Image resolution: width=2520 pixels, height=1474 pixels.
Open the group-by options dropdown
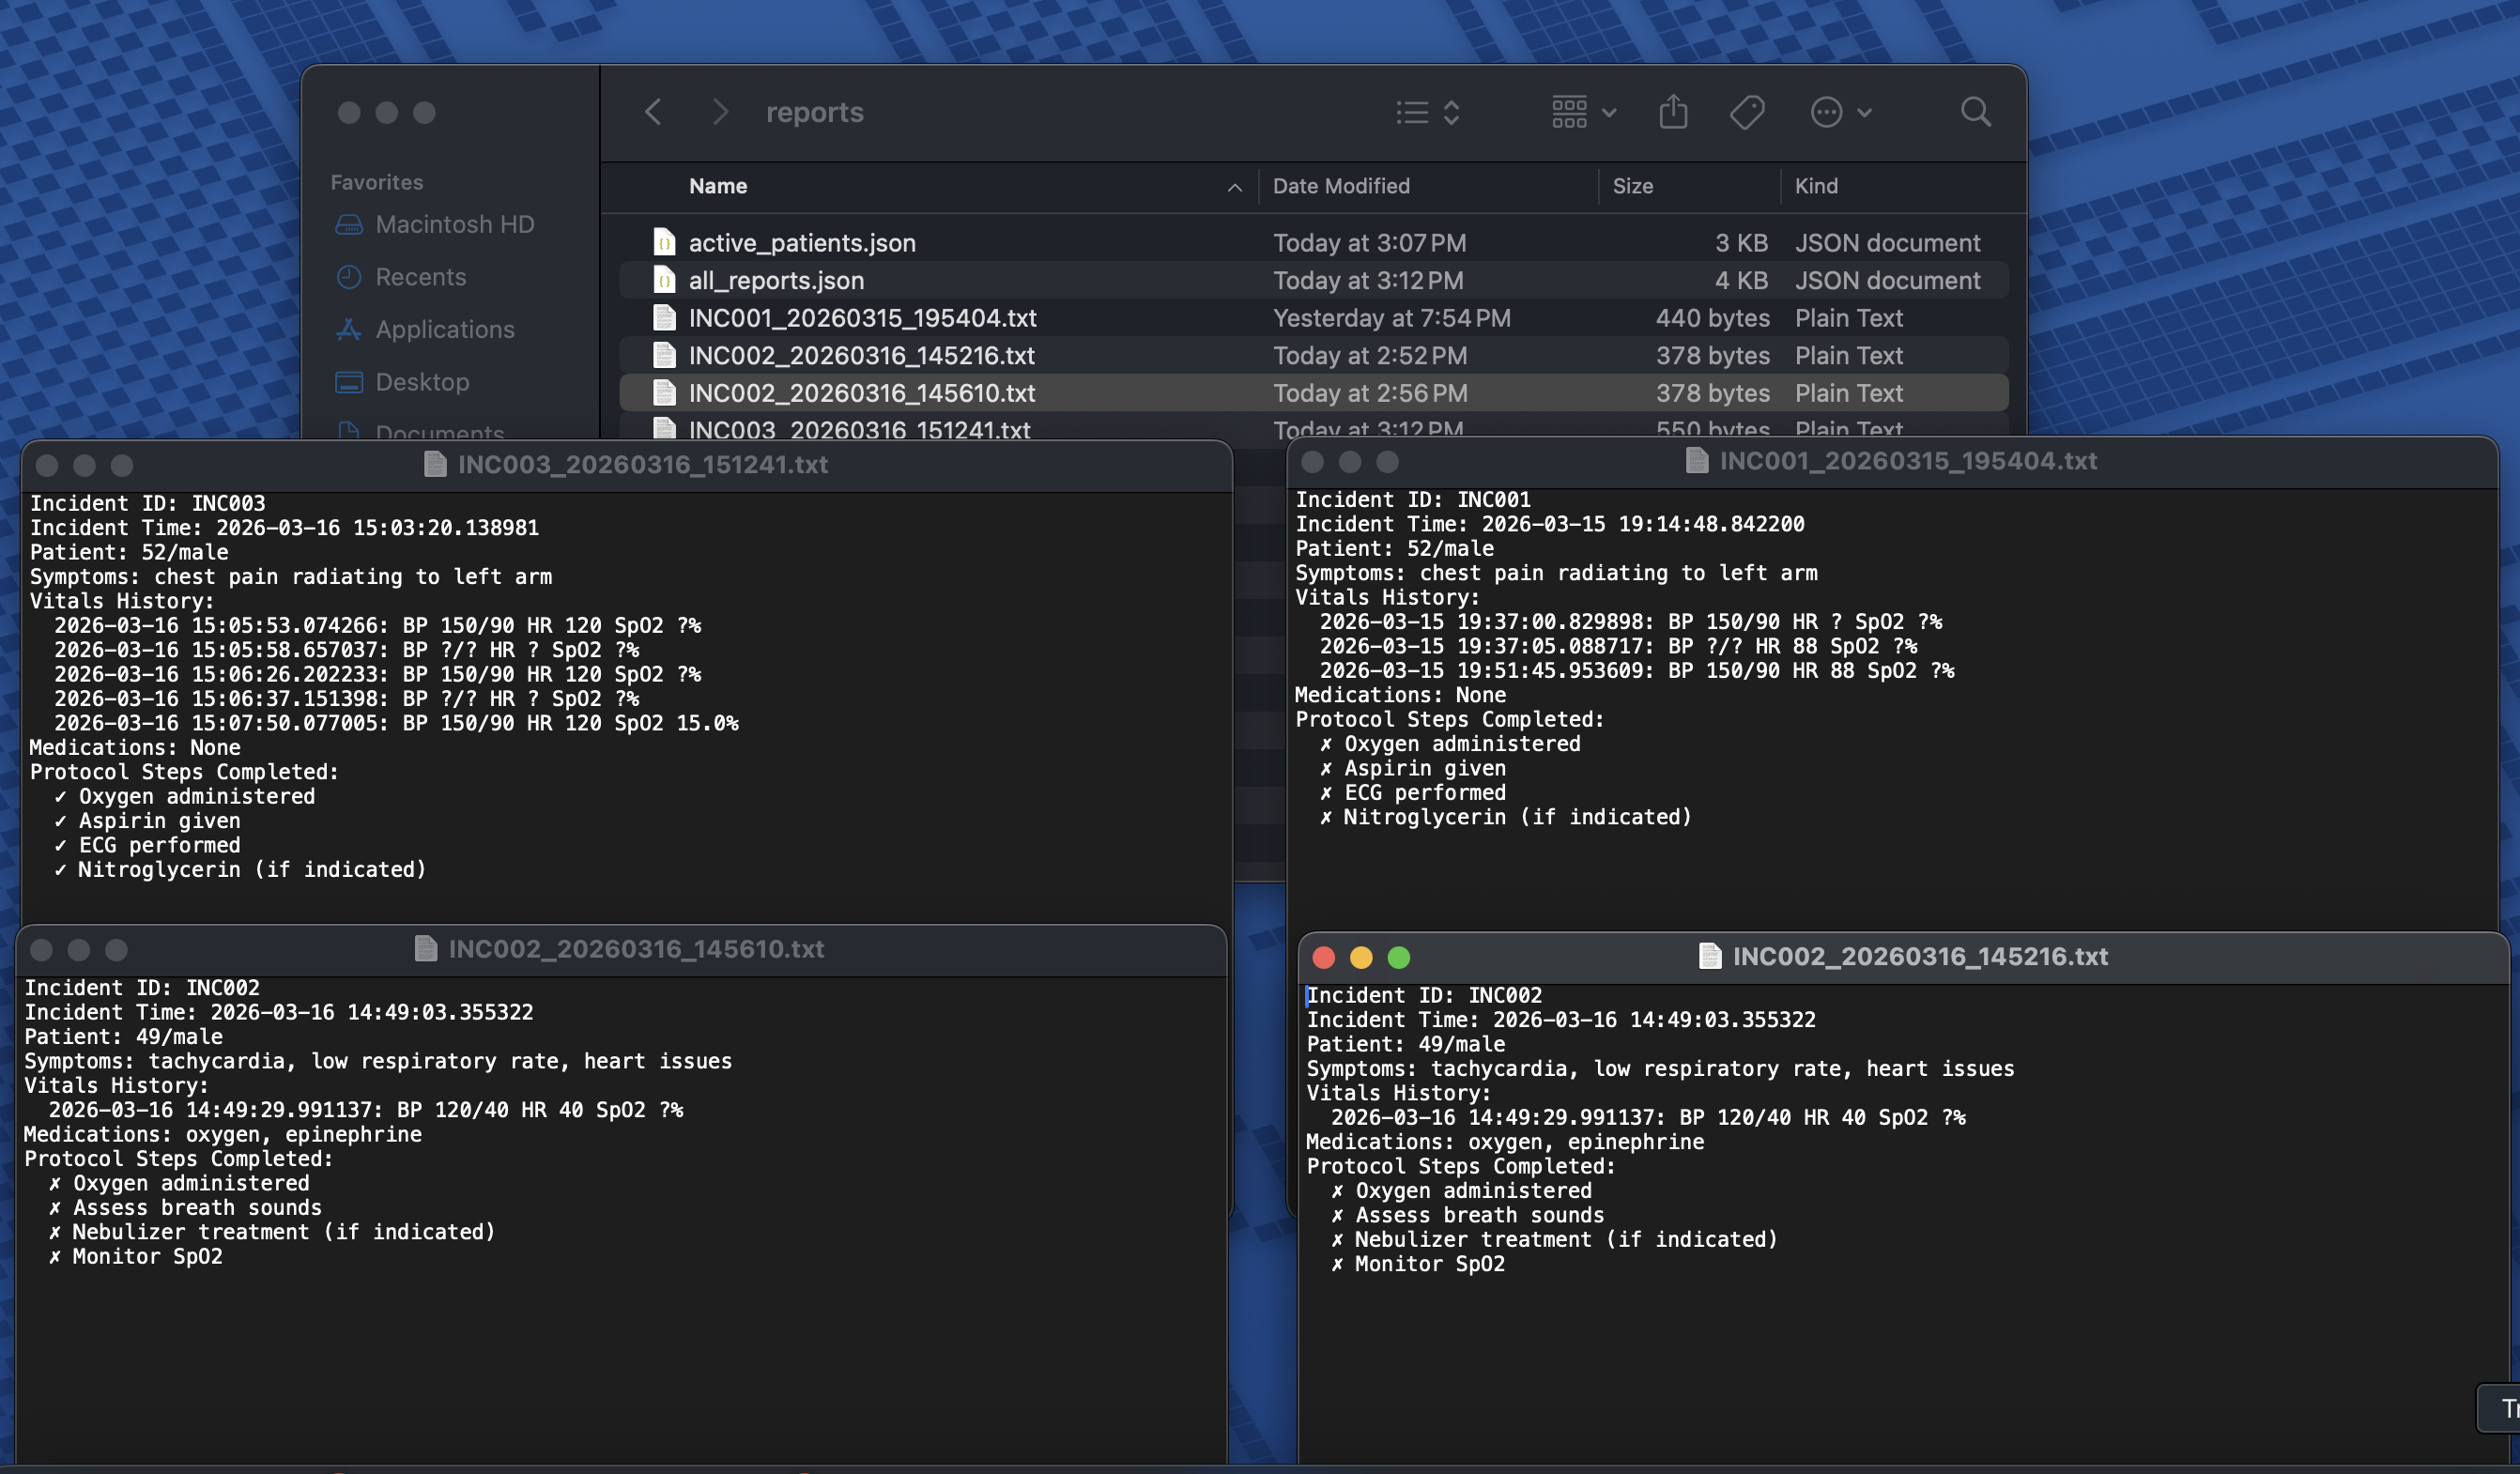coord(1583,112)
